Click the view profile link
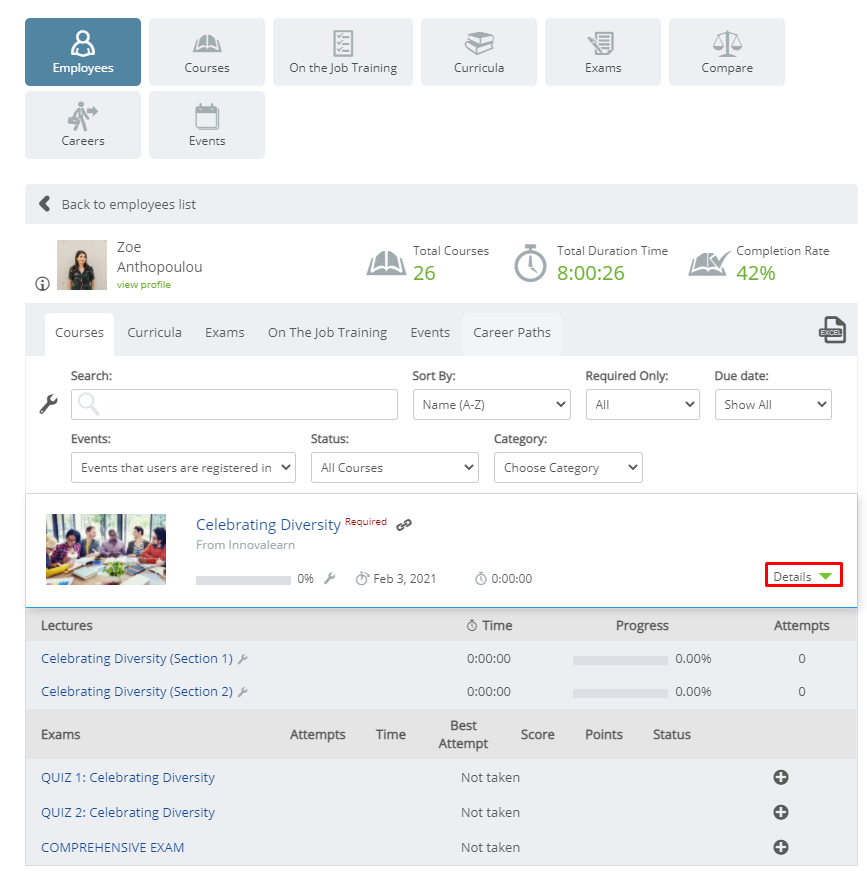This screenshot has width=867, height=871. click(143, 284)
